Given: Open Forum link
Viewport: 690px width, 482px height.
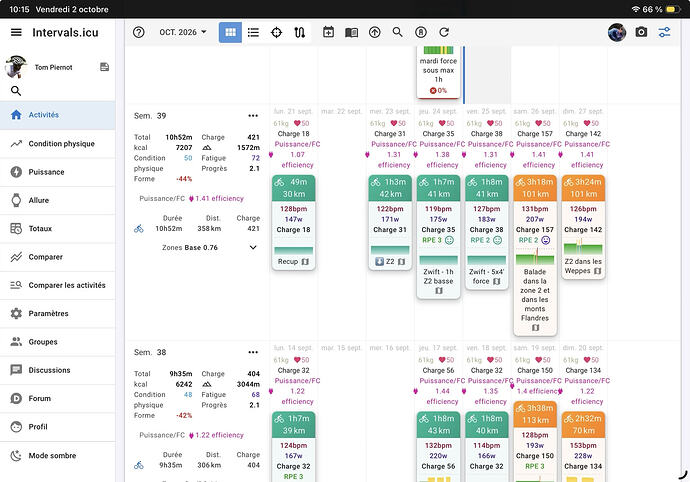Looking at the screenshot, I should pyautogui.click(x=58, y=398).
